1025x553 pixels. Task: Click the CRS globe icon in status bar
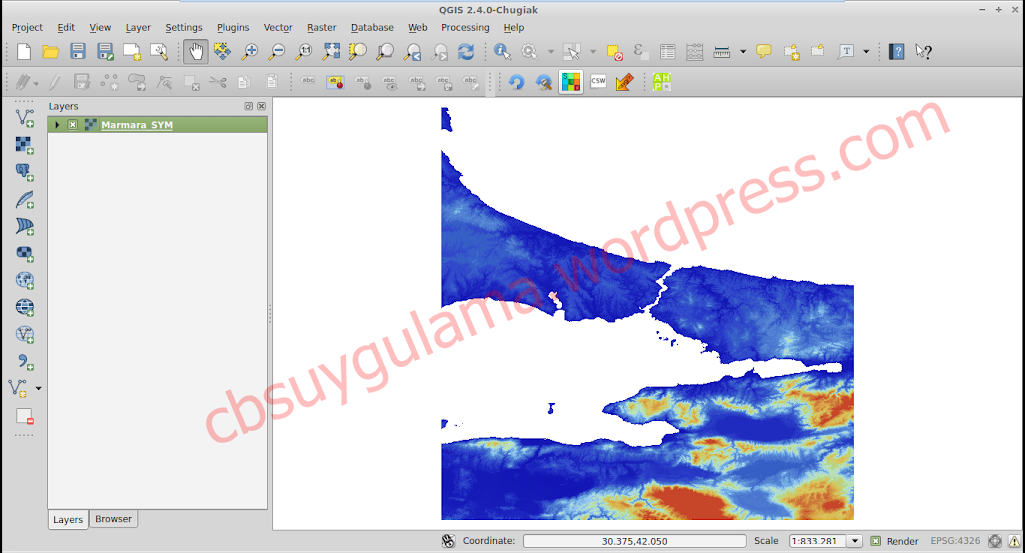click(995, 541)
